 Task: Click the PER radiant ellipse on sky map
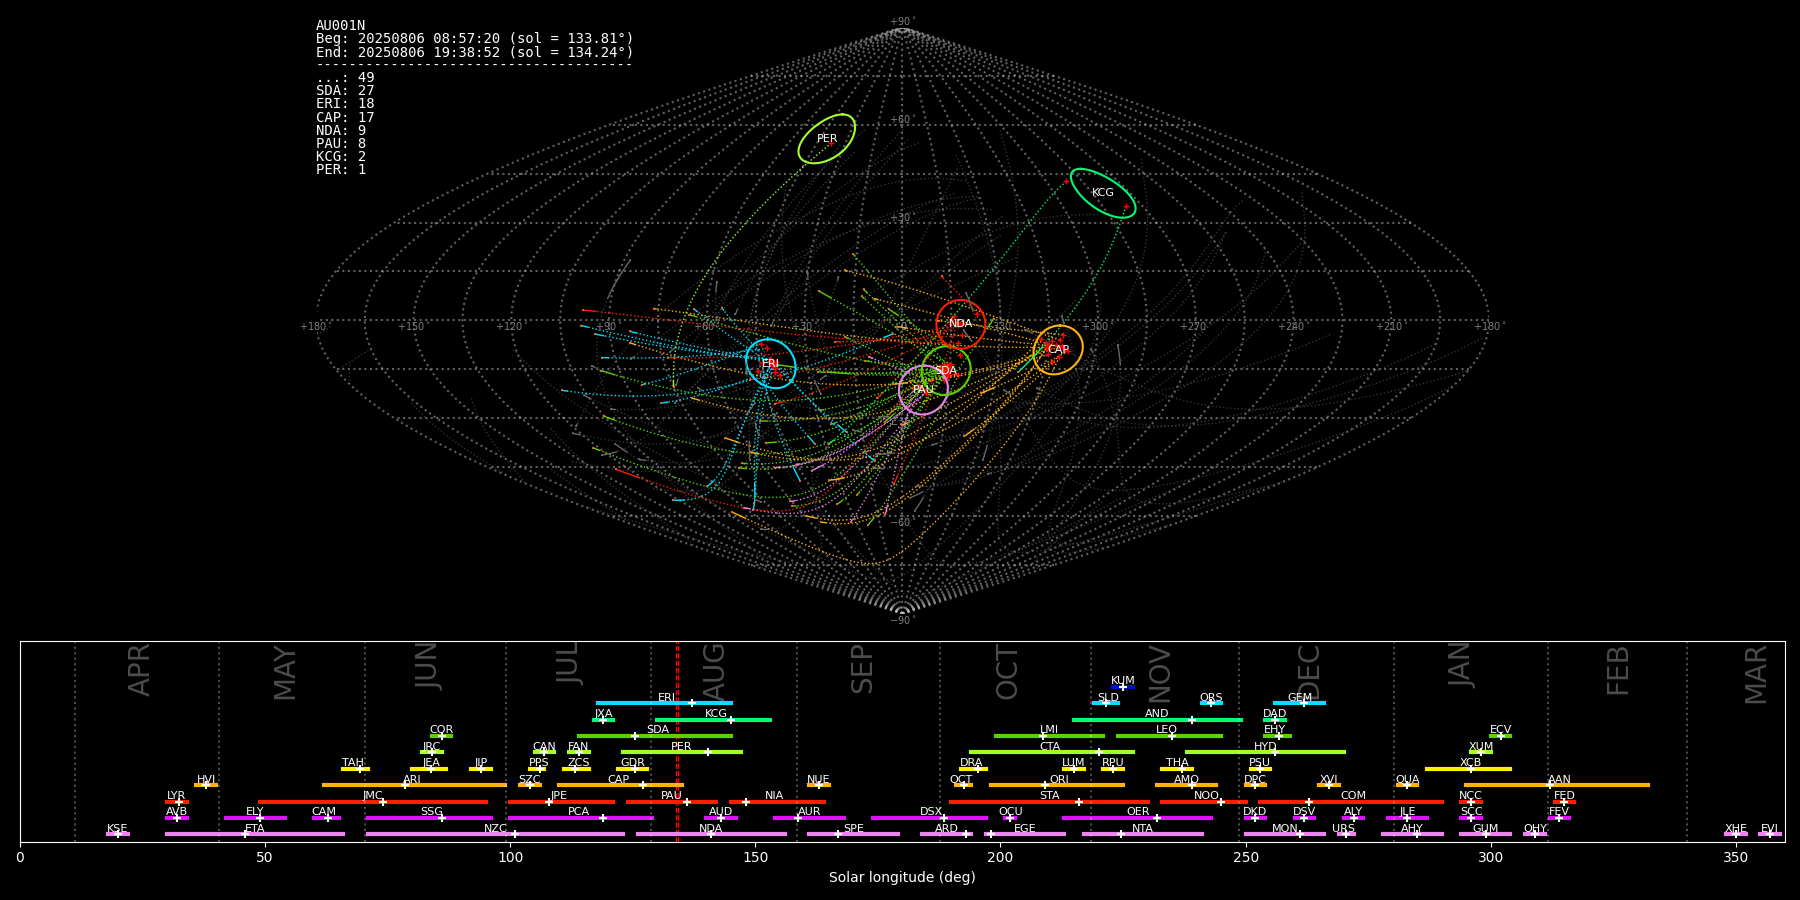click(x=827, y=139)
